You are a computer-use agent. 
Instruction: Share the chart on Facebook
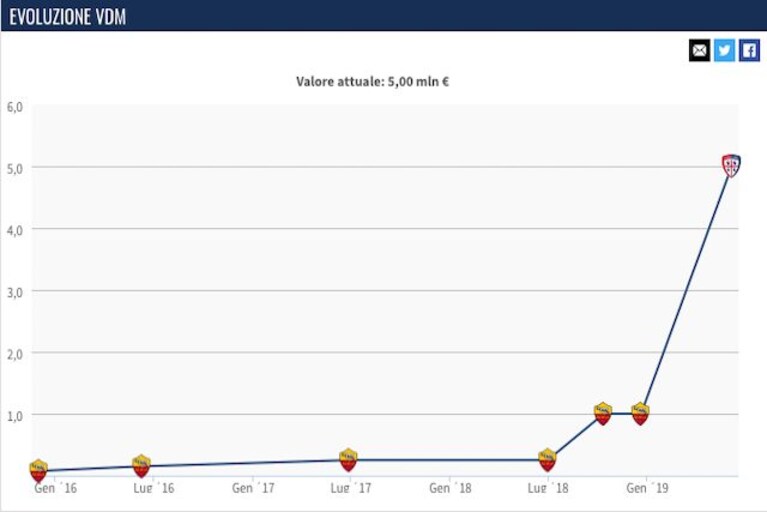point(749,50)
